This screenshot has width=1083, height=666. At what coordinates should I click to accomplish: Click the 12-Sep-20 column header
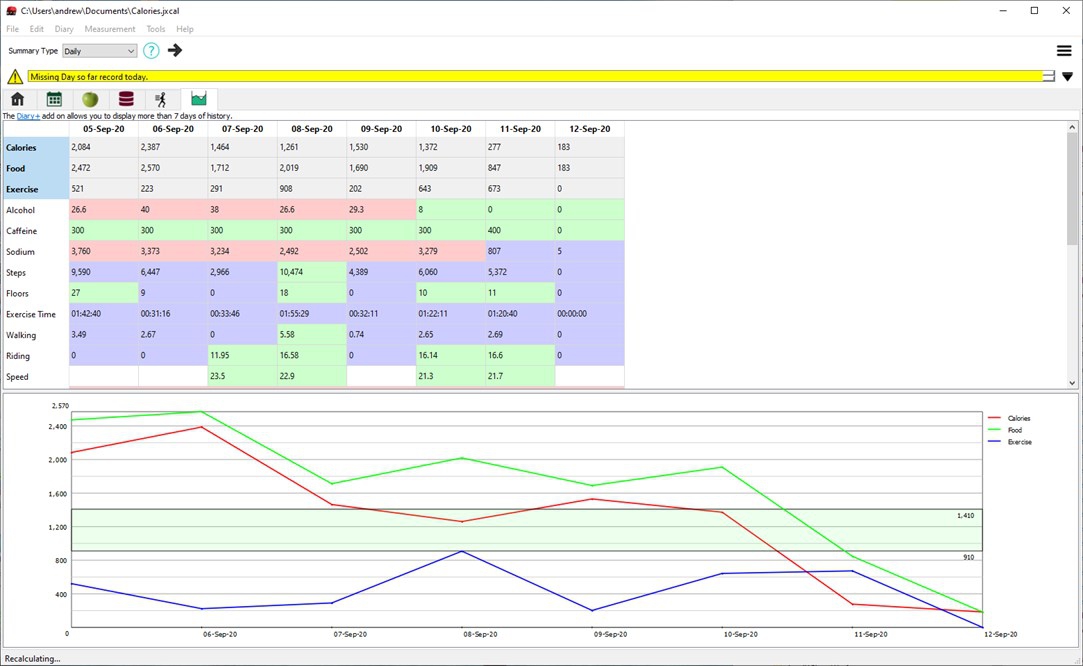pos(590,129)
